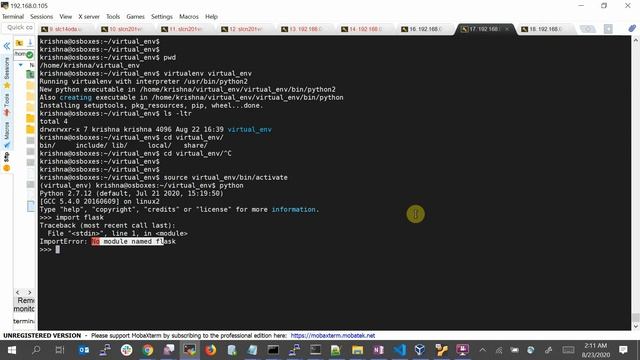Switch to tab 16 192.168
This screenshot has height=360, width=640.
point(425,29)
